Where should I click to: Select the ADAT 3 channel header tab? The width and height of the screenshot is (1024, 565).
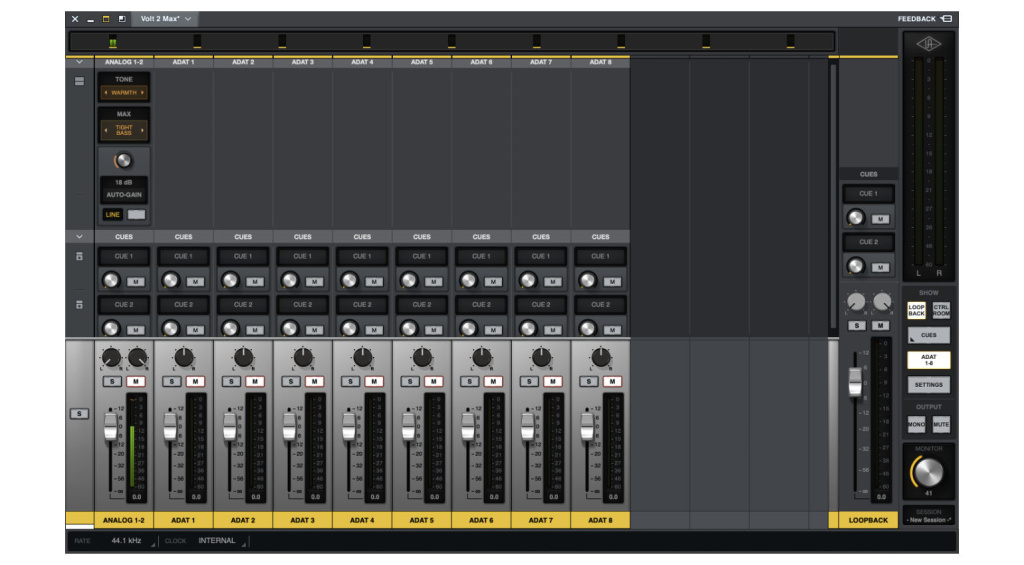click(x=303, y=62)
